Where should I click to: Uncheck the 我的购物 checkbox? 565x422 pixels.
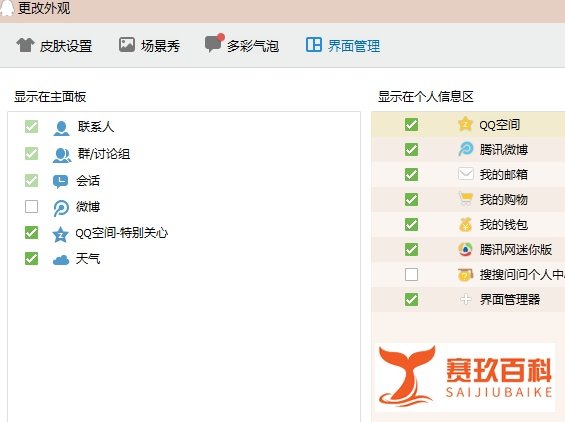click(x=411, y=199)
